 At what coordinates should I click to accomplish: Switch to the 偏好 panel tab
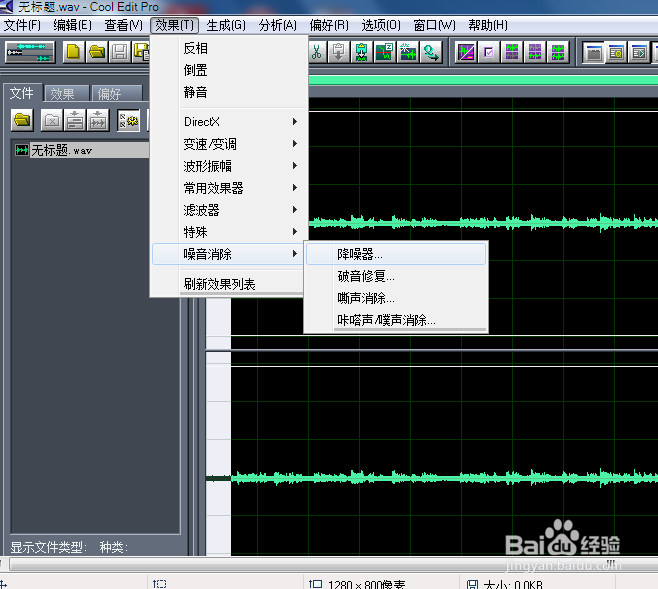116,94
